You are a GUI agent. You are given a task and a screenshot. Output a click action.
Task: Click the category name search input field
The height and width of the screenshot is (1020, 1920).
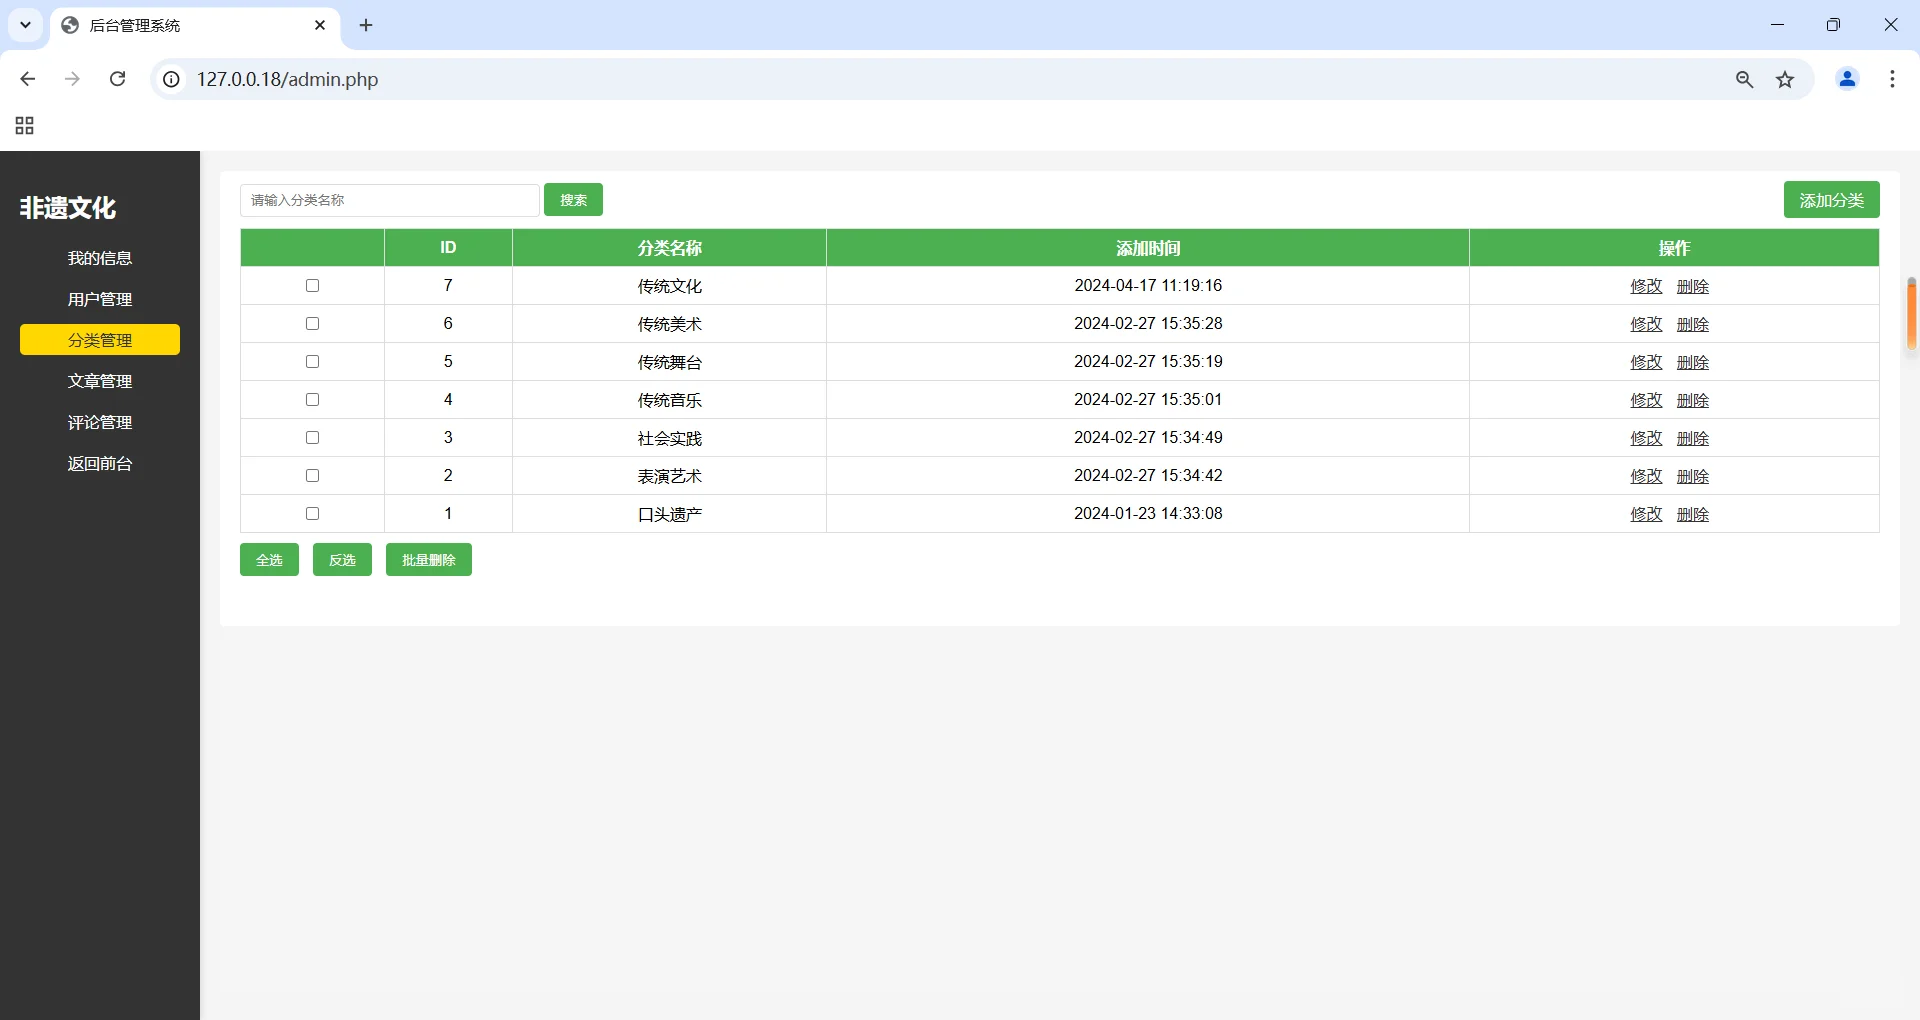[x=389, y=200]
